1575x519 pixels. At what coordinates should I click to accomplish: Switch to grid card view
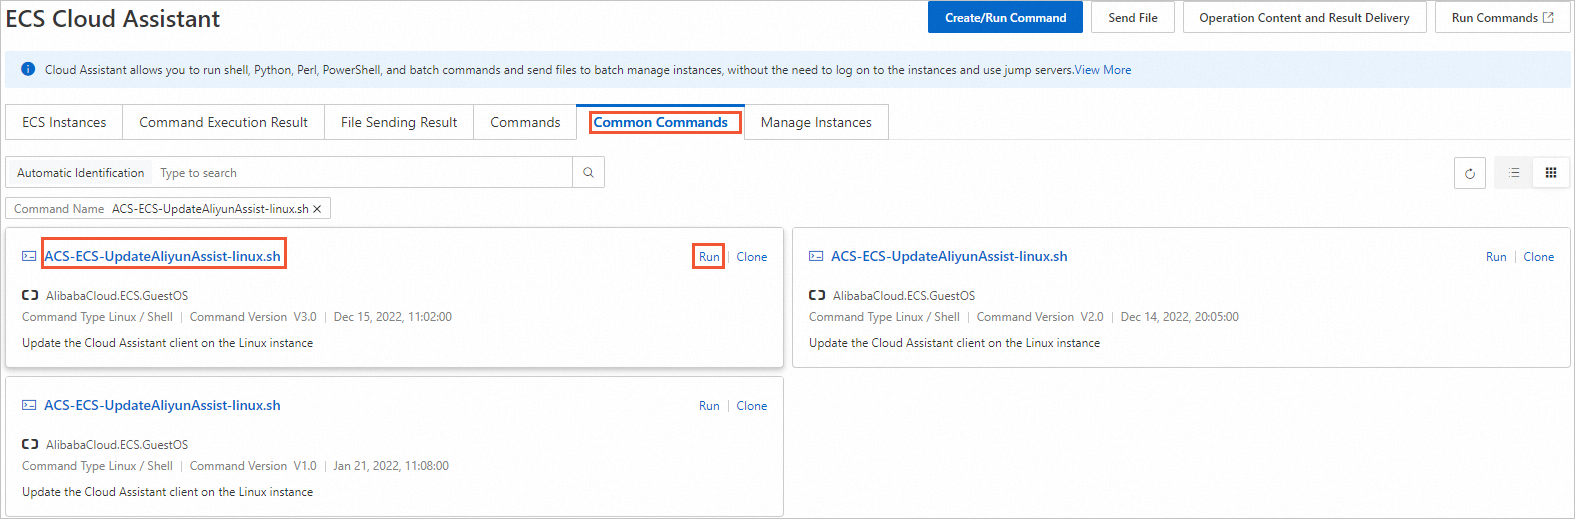pos(1550,173)
